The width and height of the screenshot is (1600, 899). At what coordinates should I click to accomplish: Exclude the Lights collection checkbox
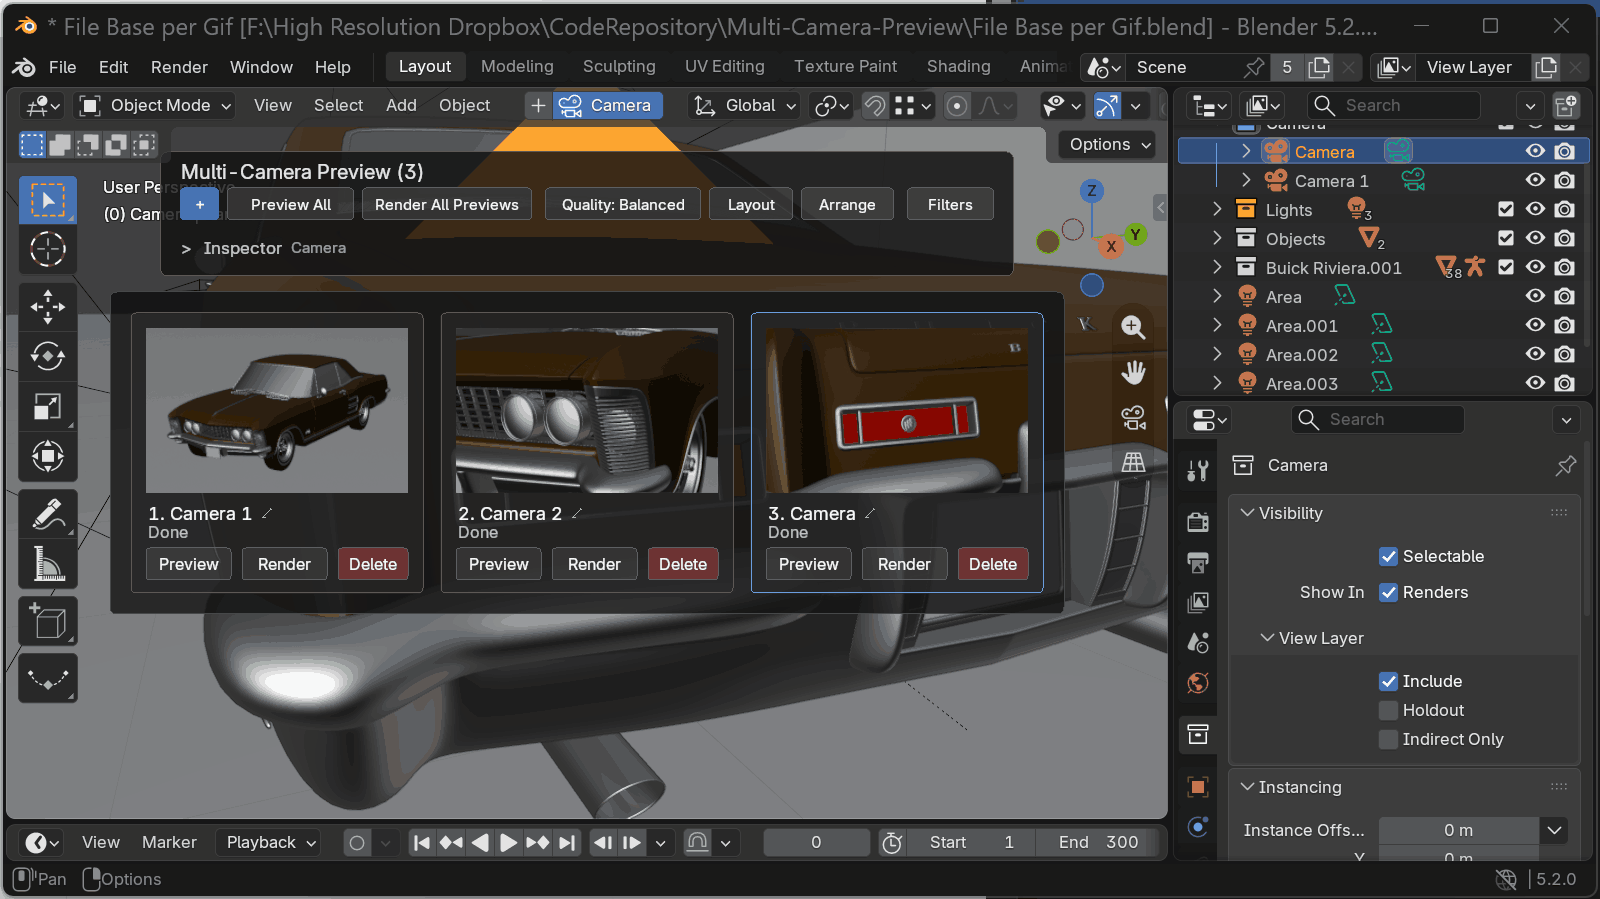point(1506,209)
